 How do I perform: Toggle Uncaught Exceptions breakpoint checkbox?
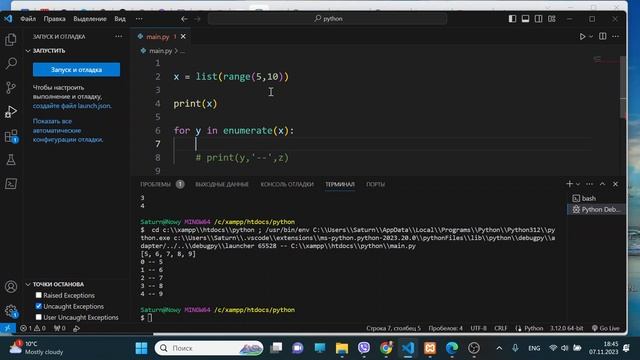(x=38, y=306)
